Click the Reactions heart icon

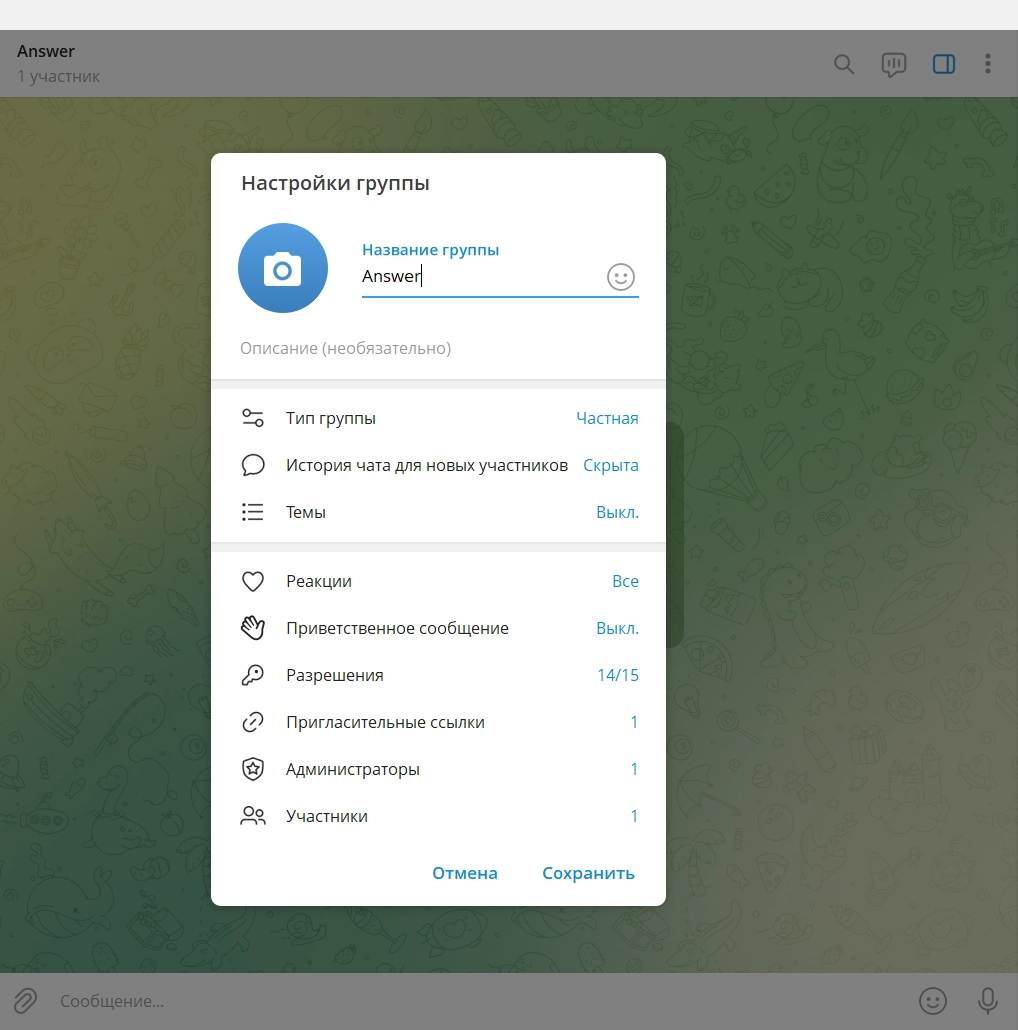tap(253, 581)
